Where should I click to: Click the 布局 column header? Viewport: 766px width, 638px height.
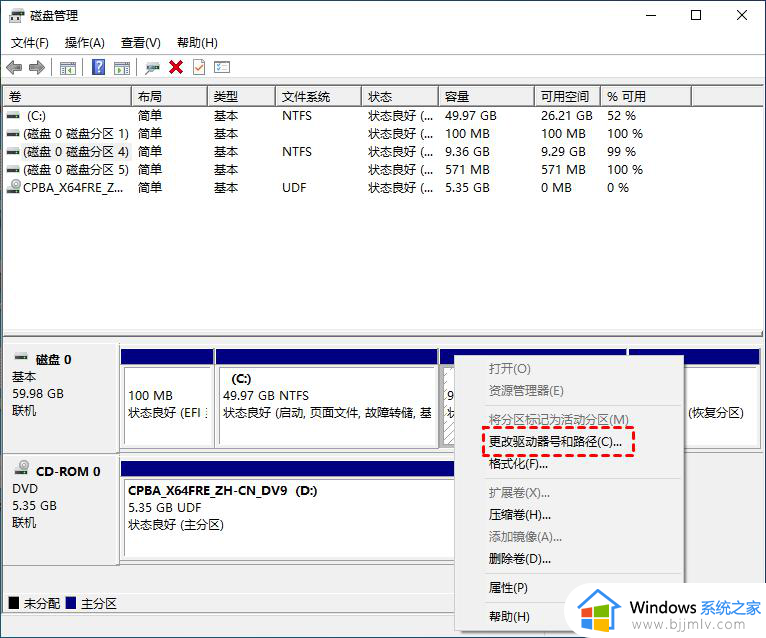click(x=170, y=96)
